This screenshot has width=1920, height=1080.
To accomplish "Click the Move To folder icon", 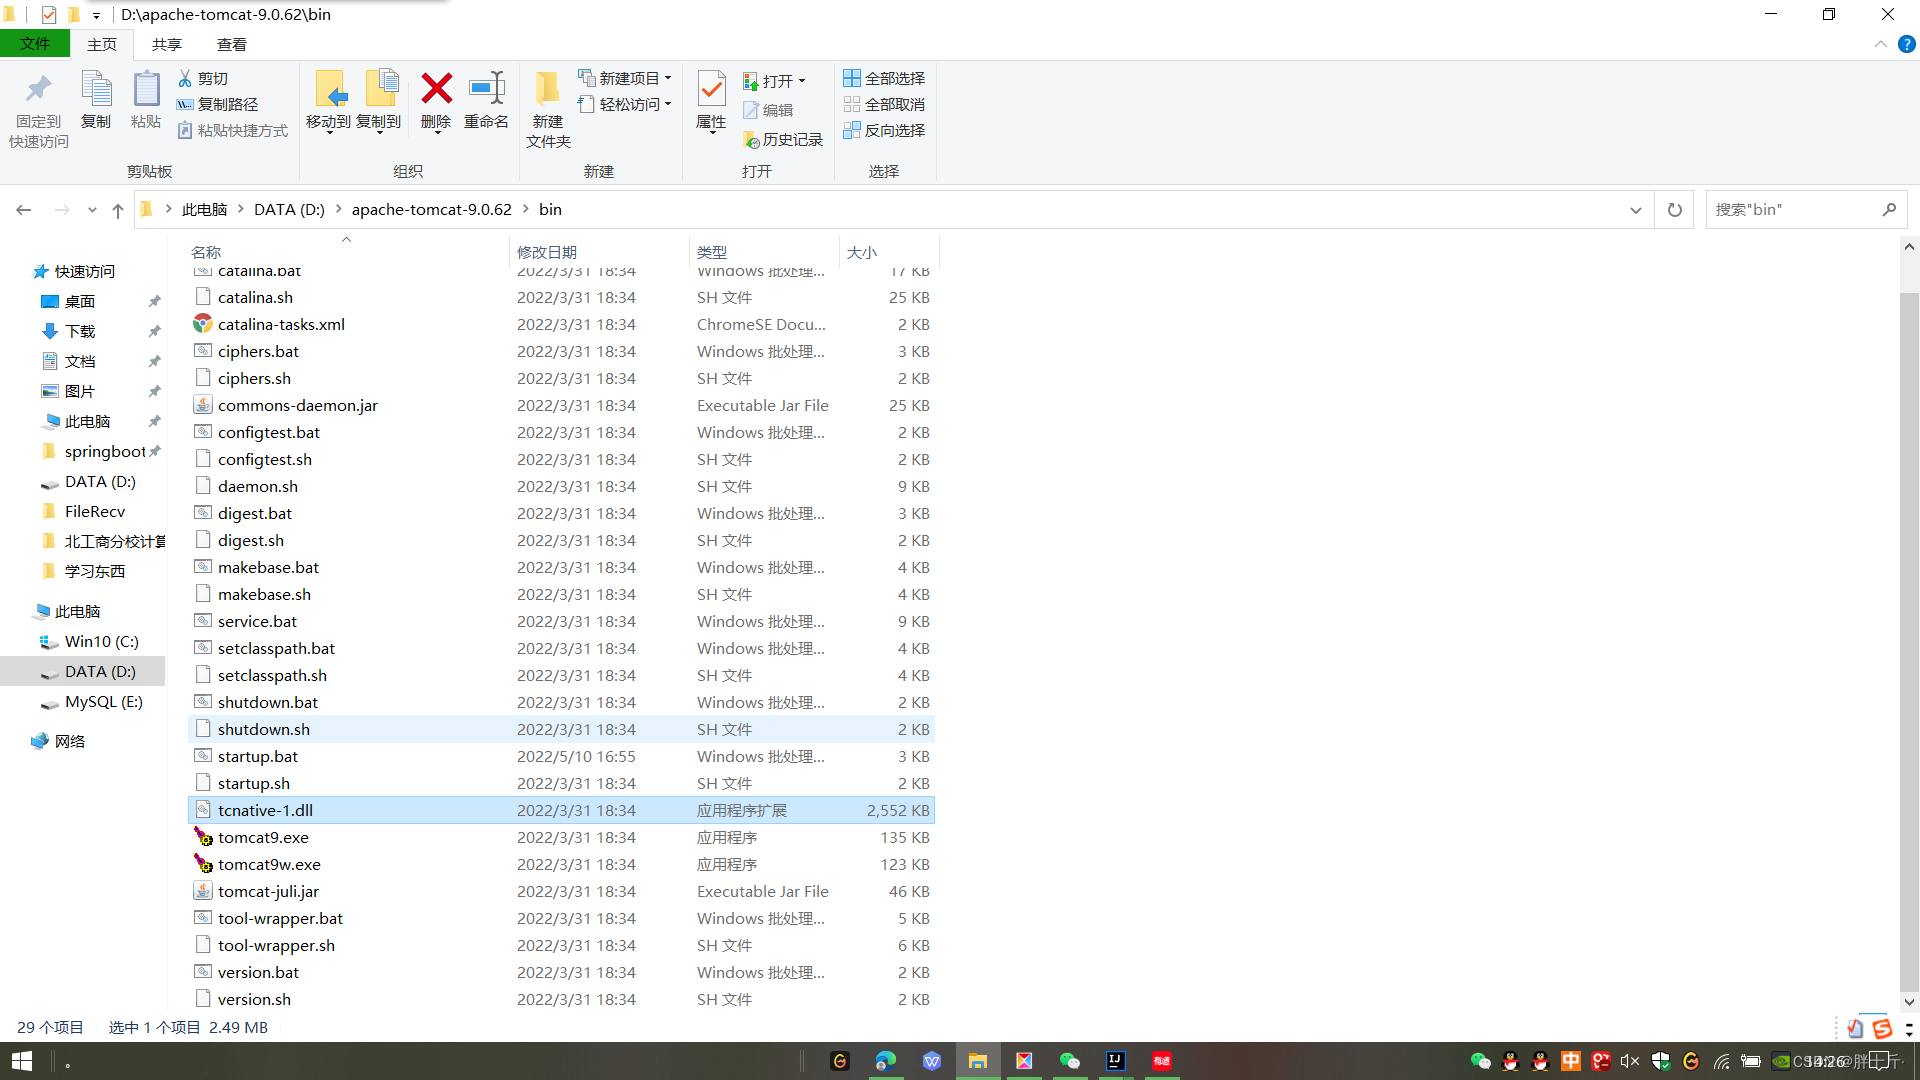I will pos(329,90).
